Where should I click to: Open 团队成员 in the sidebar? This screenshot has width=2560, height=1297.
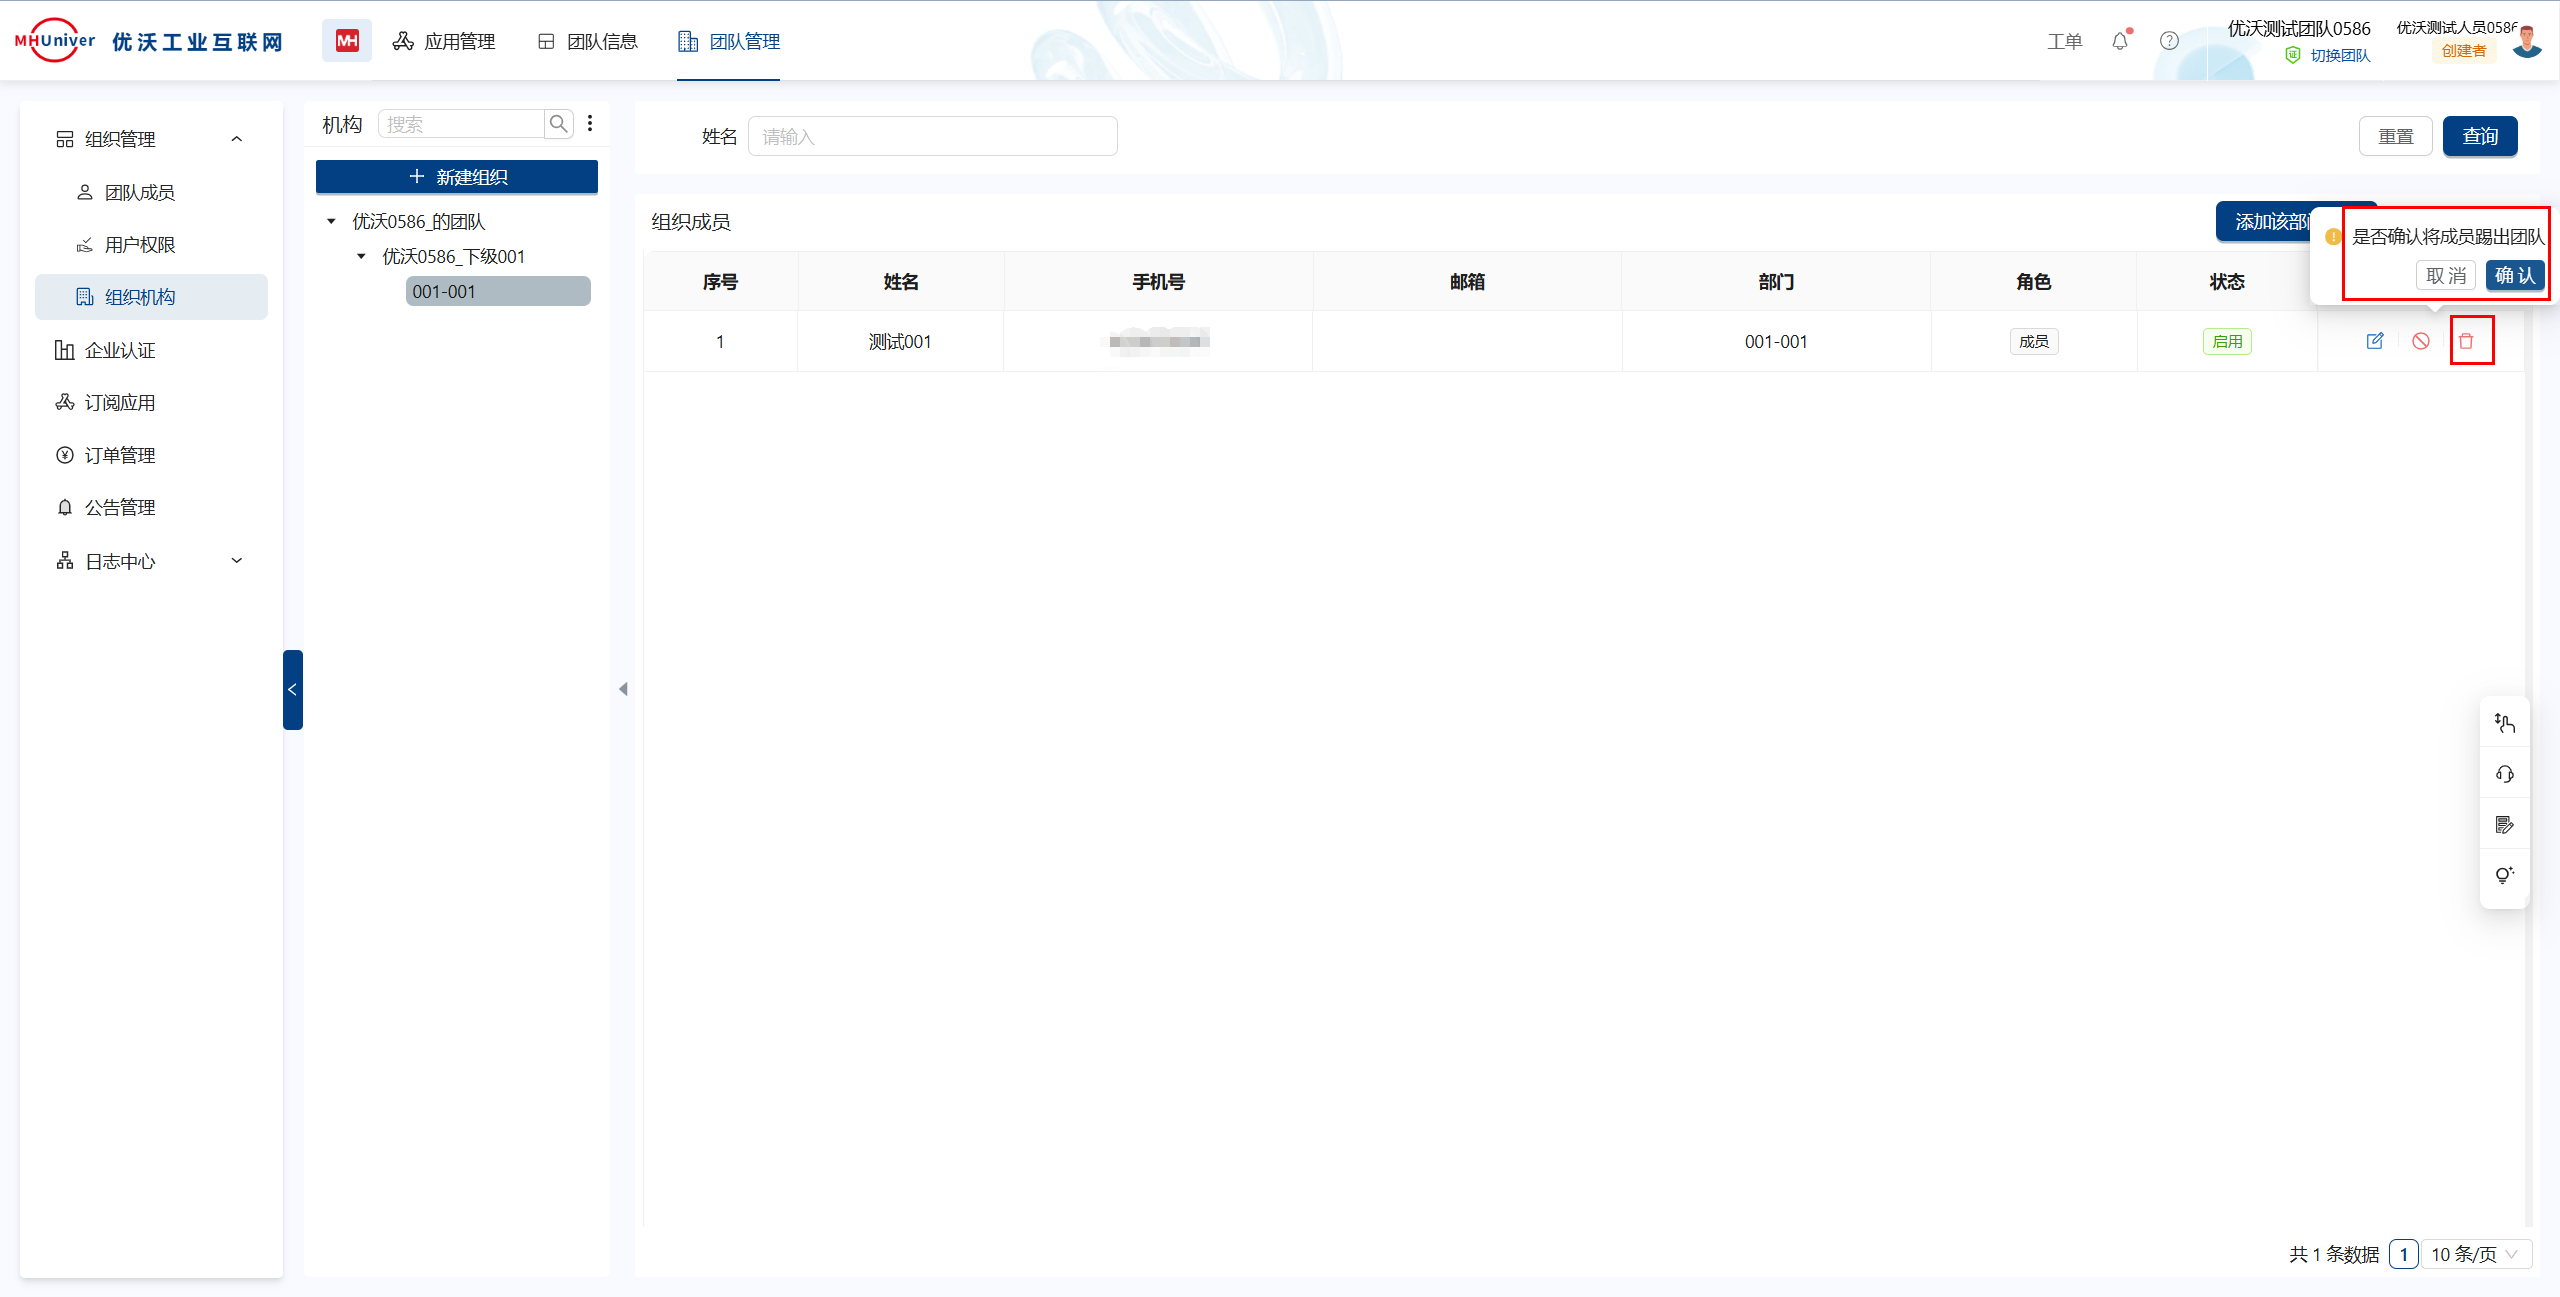coord(140,192)
